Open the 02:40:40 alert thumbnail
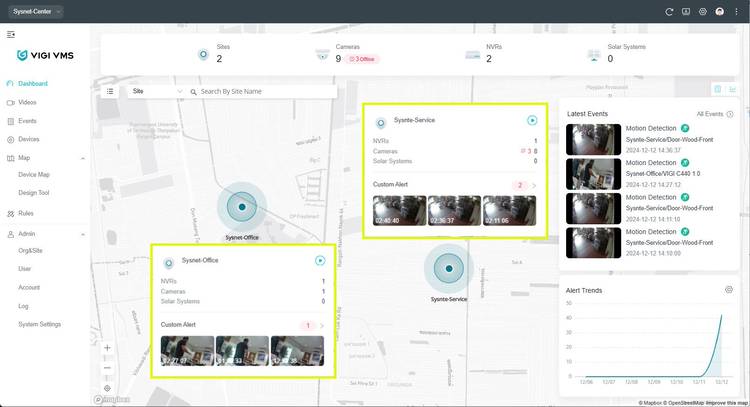The image size is (750, 407). tap(399, 210)
